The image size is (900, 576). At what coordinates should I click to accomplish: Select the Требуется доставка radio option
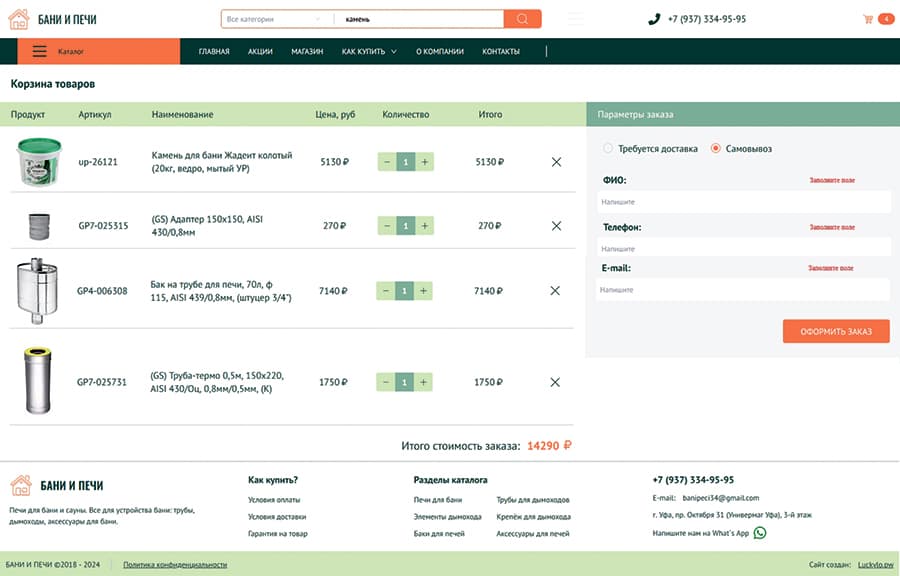coord(607,149)
